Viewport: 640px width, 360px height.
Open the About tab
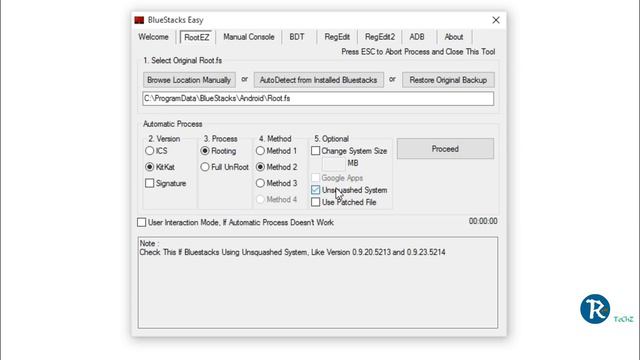tap(453, 37)
